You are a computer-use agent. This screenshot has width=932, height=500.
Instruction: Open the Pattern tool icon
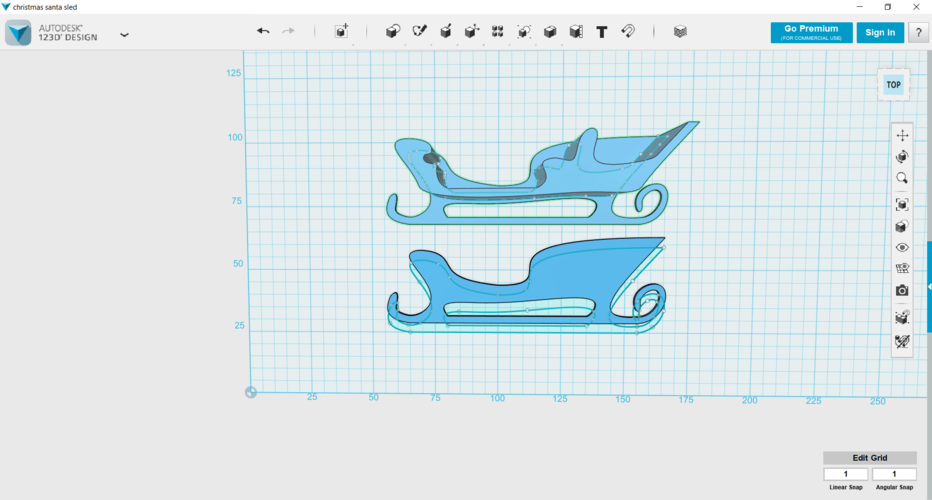(x=498, y=32)
